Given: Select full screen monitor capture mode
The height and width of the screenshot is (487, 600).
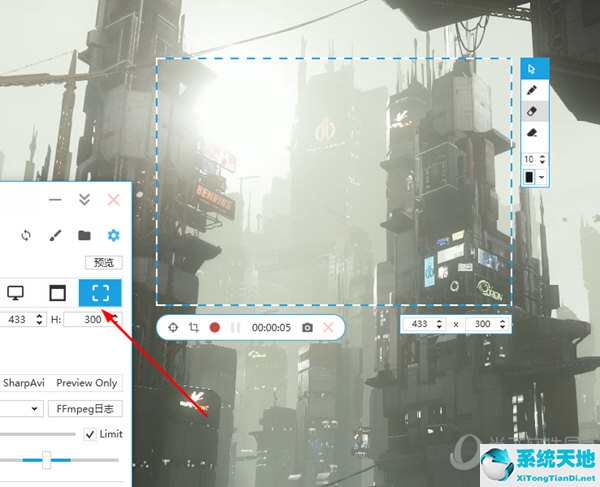Looking at the screenshot, I should (16, 293).
